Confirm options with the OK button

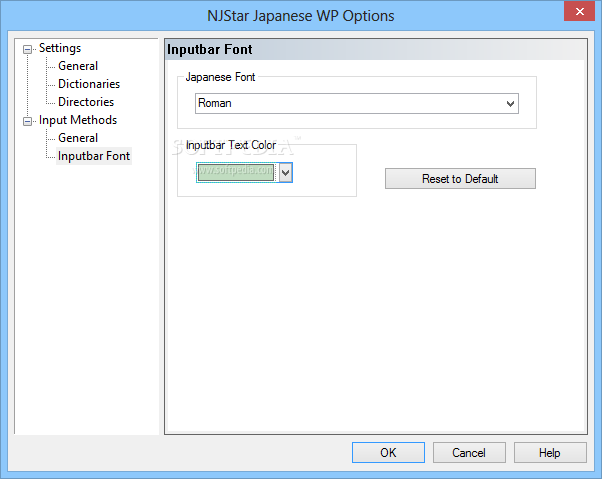[x=388, y=453]
